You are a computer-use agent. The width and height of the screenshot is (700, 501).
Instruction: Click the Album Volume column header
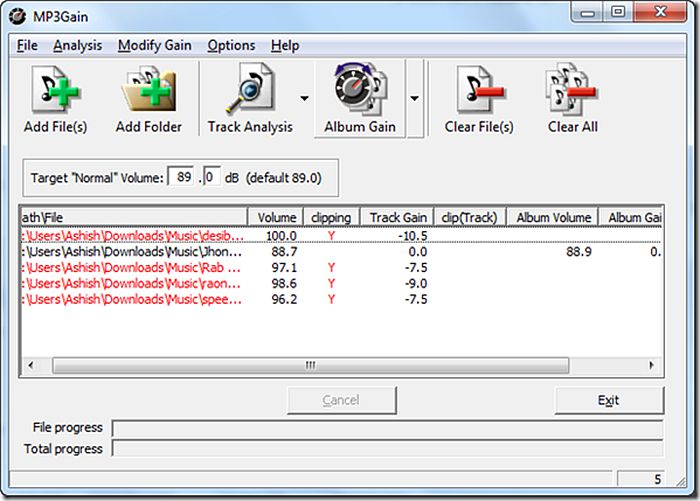[553, 217]
